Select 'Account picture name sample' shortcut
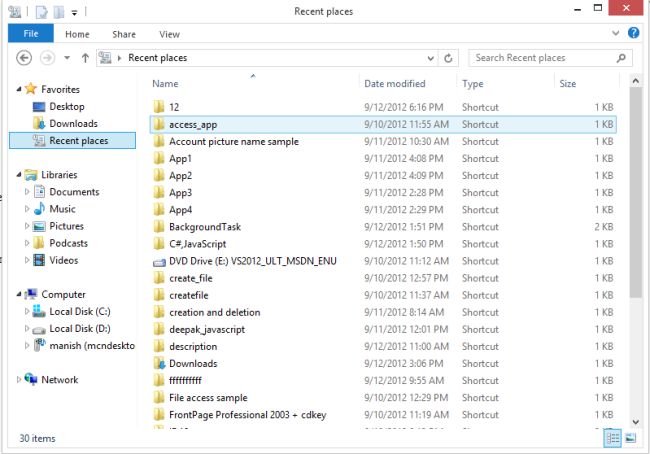This screenshot has width=650, height=454. pos(234,141)
